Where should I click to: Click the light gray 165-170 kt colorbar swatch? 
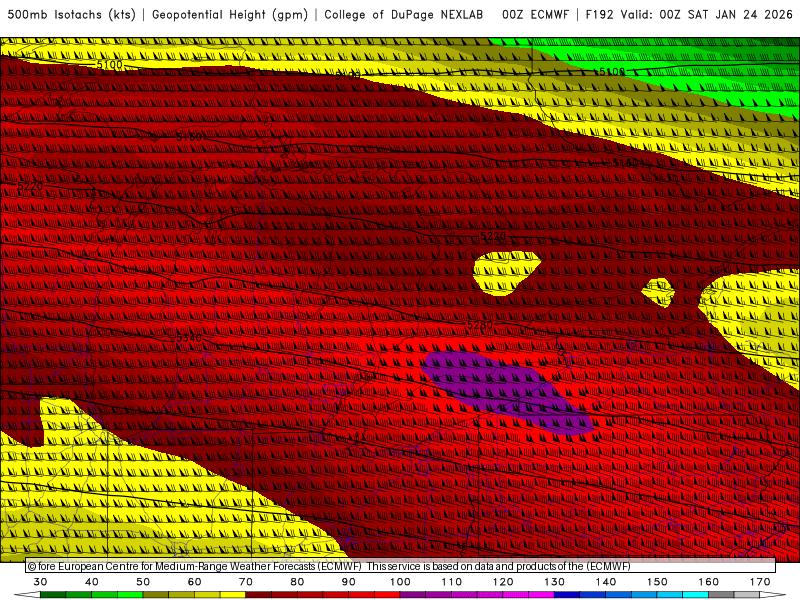[747, 595]
